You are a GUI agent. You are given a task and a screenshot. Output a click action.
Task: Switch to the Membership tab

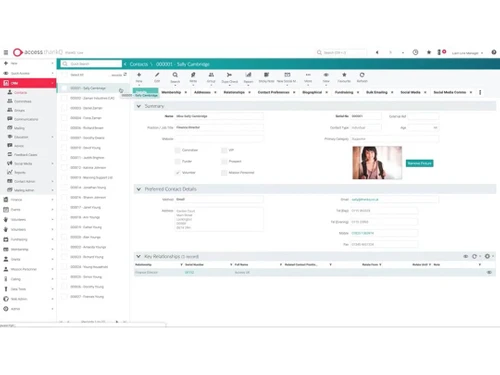click(x=171, y=92)
